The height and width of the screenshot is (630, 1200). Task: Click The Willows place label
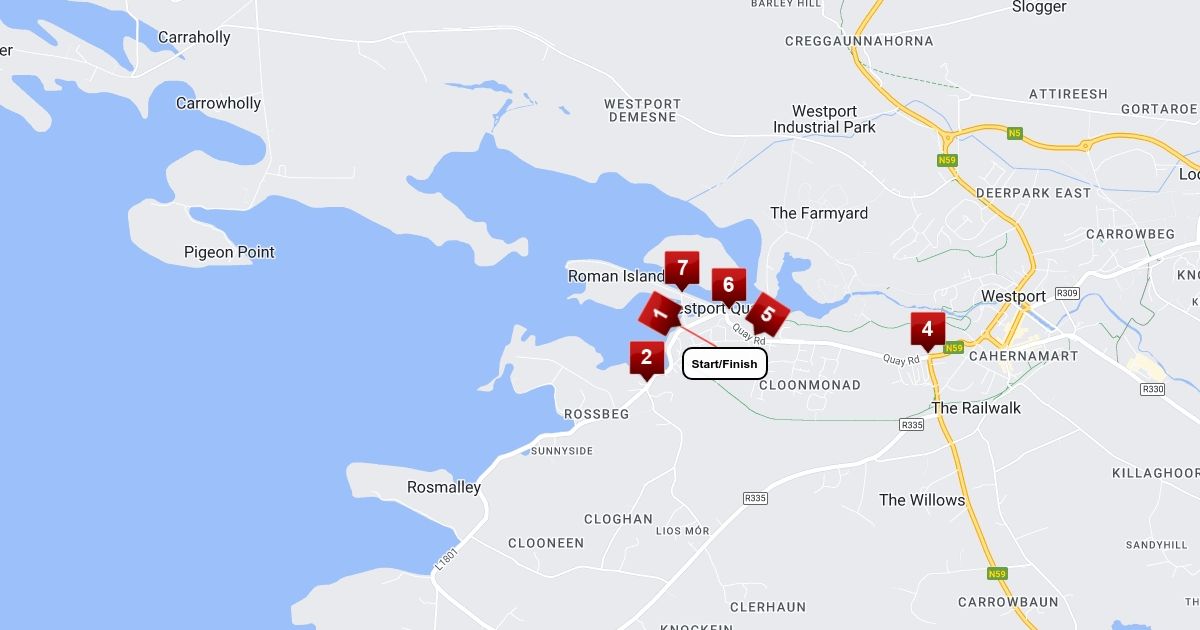pos(922,500)
